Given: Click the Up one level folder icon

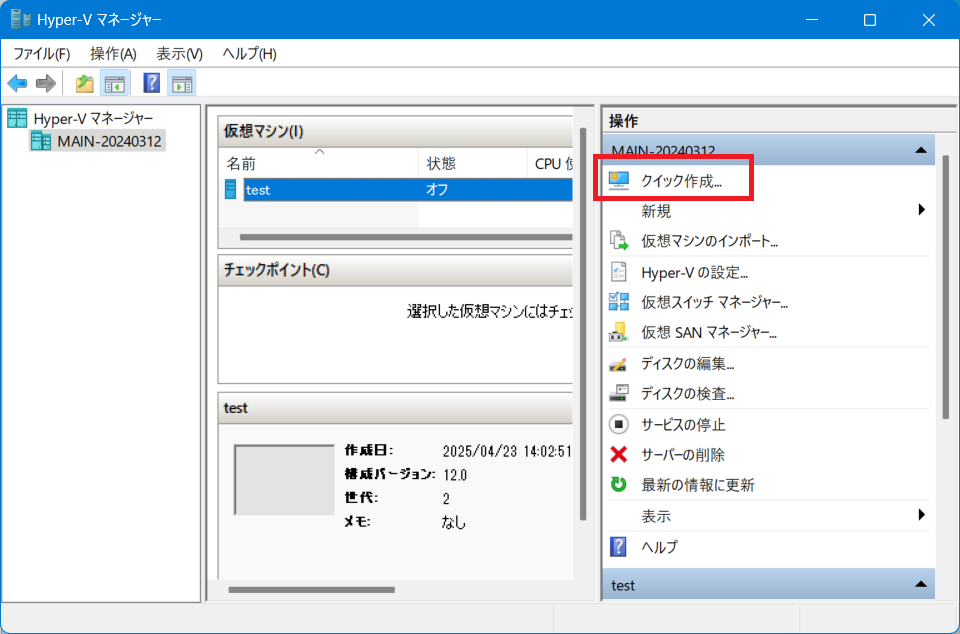Looking at the screenshot, I should (x=84, y=83).
